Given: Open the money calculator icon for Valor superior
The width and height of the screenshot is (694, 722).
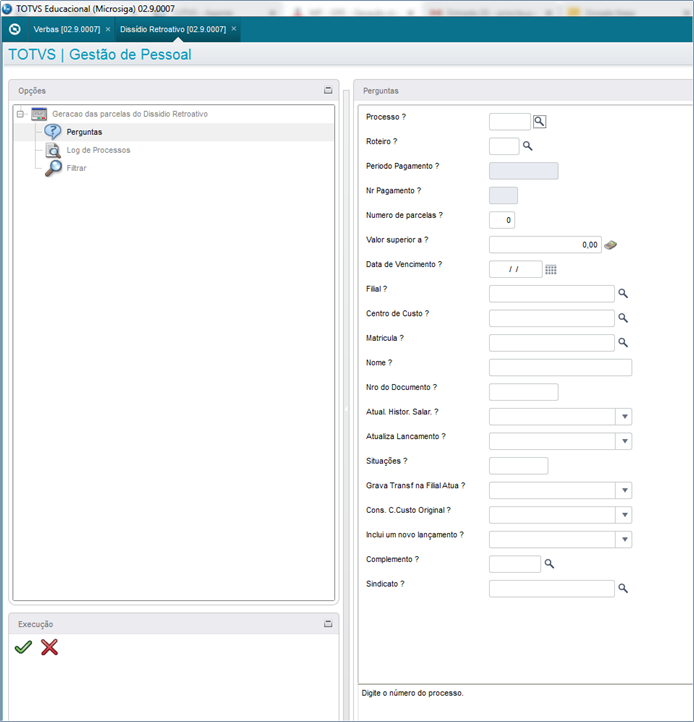Looking at the screenshot, I should coord(610,245).
